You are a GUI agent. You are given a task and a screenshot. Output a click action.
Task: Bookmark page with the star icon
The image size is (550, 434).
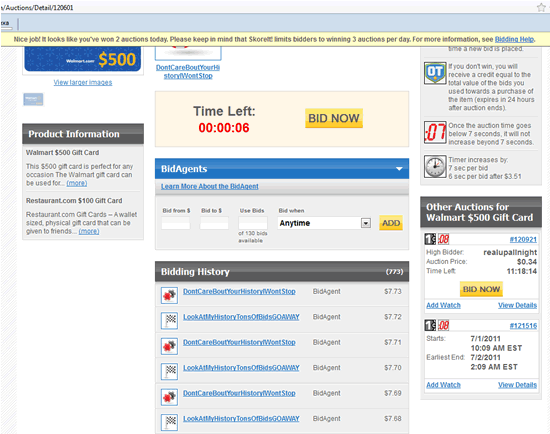(541, 7)
